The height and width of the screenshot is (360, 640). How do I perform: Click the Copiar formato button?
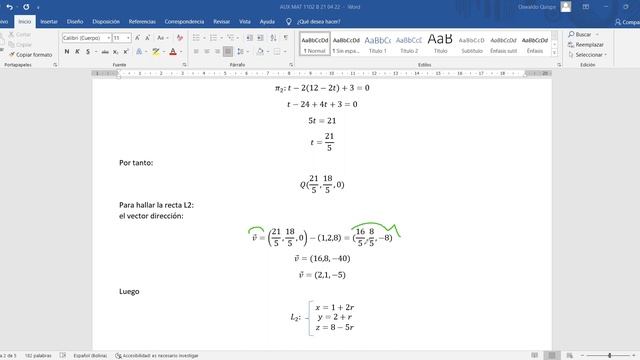point(31,55)
